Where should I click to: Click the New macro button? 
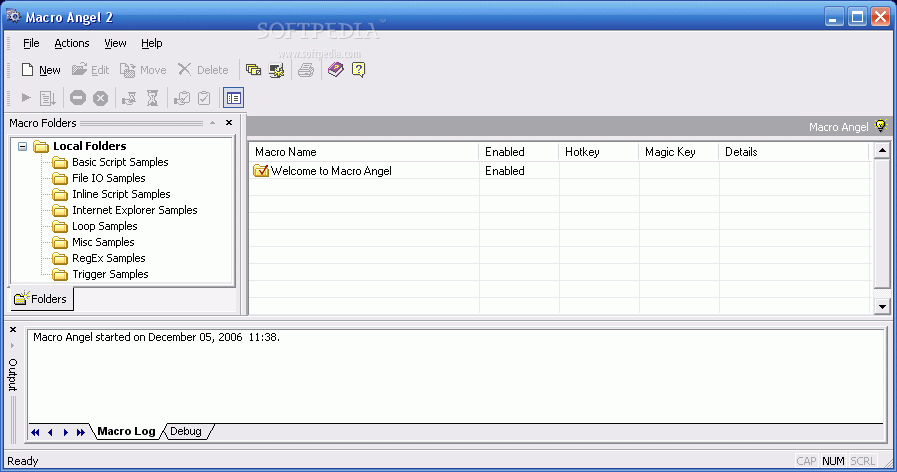[41, 70]
